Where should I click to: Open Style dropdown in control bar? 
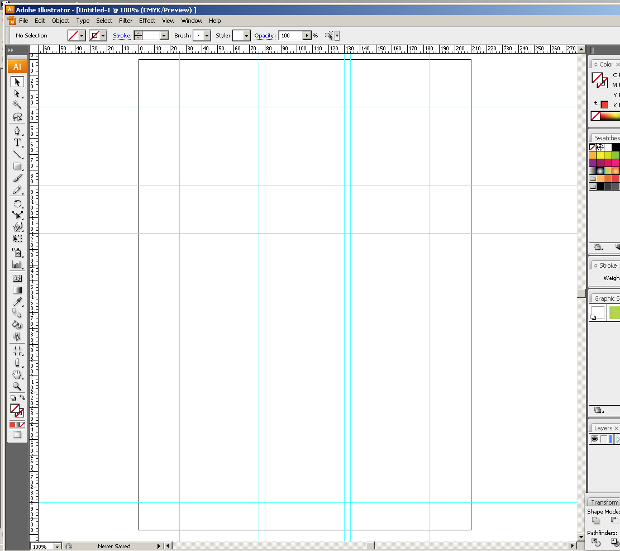coord(246,36)
